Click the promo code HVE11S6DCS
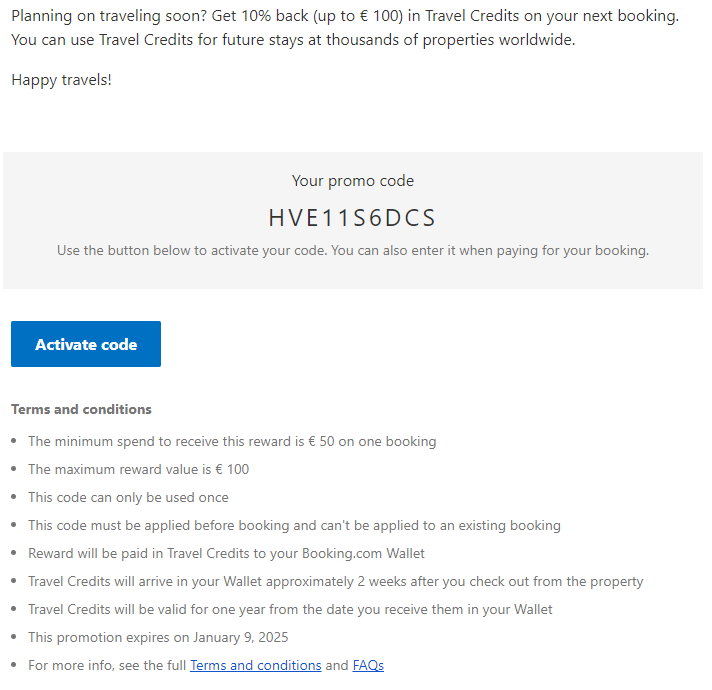 coord(352,218)
